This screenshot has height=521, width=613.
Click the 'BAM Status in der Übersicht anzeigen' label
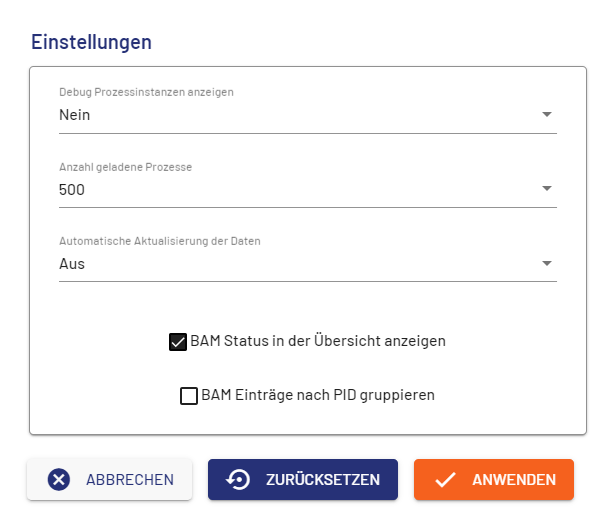click(x=318, y=341)
